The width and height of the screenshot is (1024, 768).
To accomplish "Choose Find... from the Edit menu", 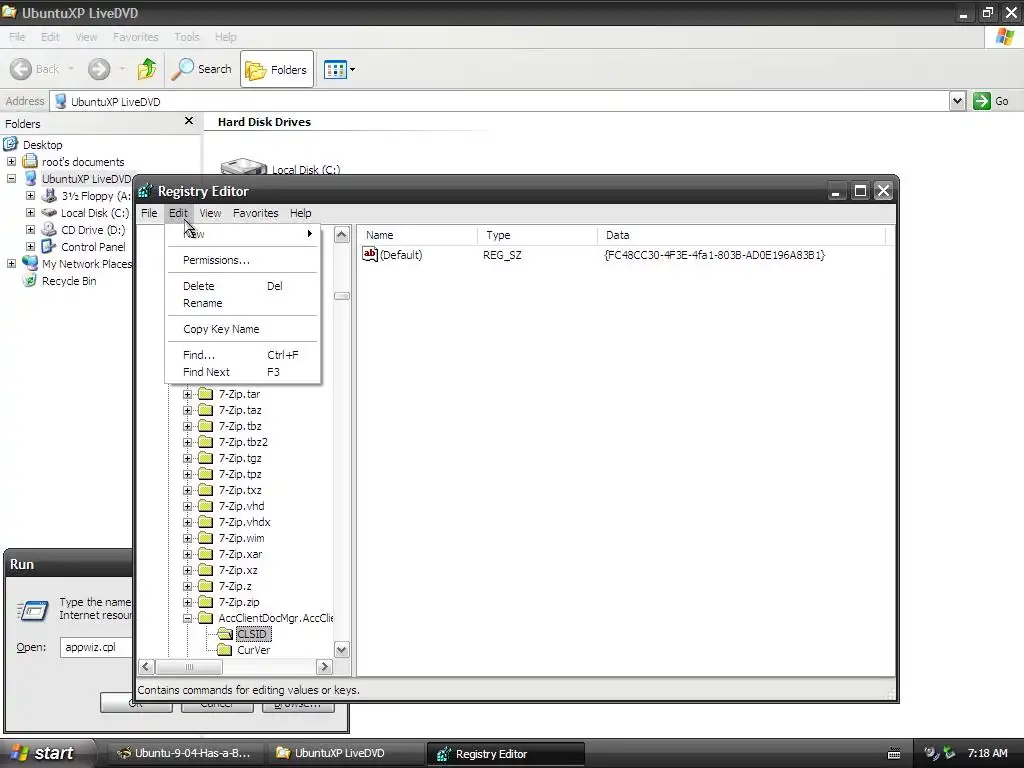I will click(x=243, y=355).
